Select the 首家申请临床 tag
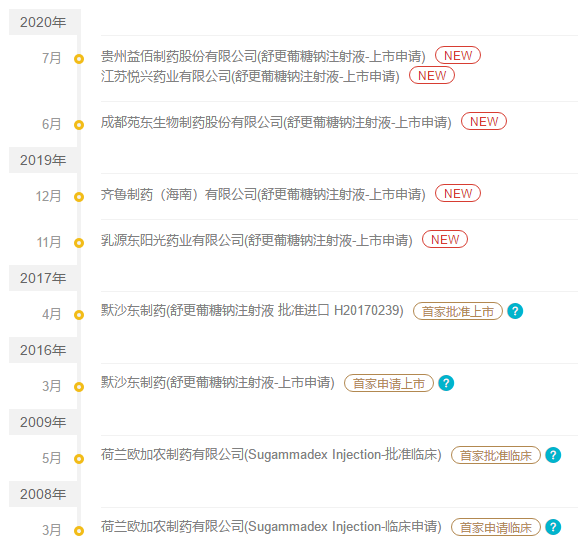The image size is (578, 550). click(x=496, y=527)
